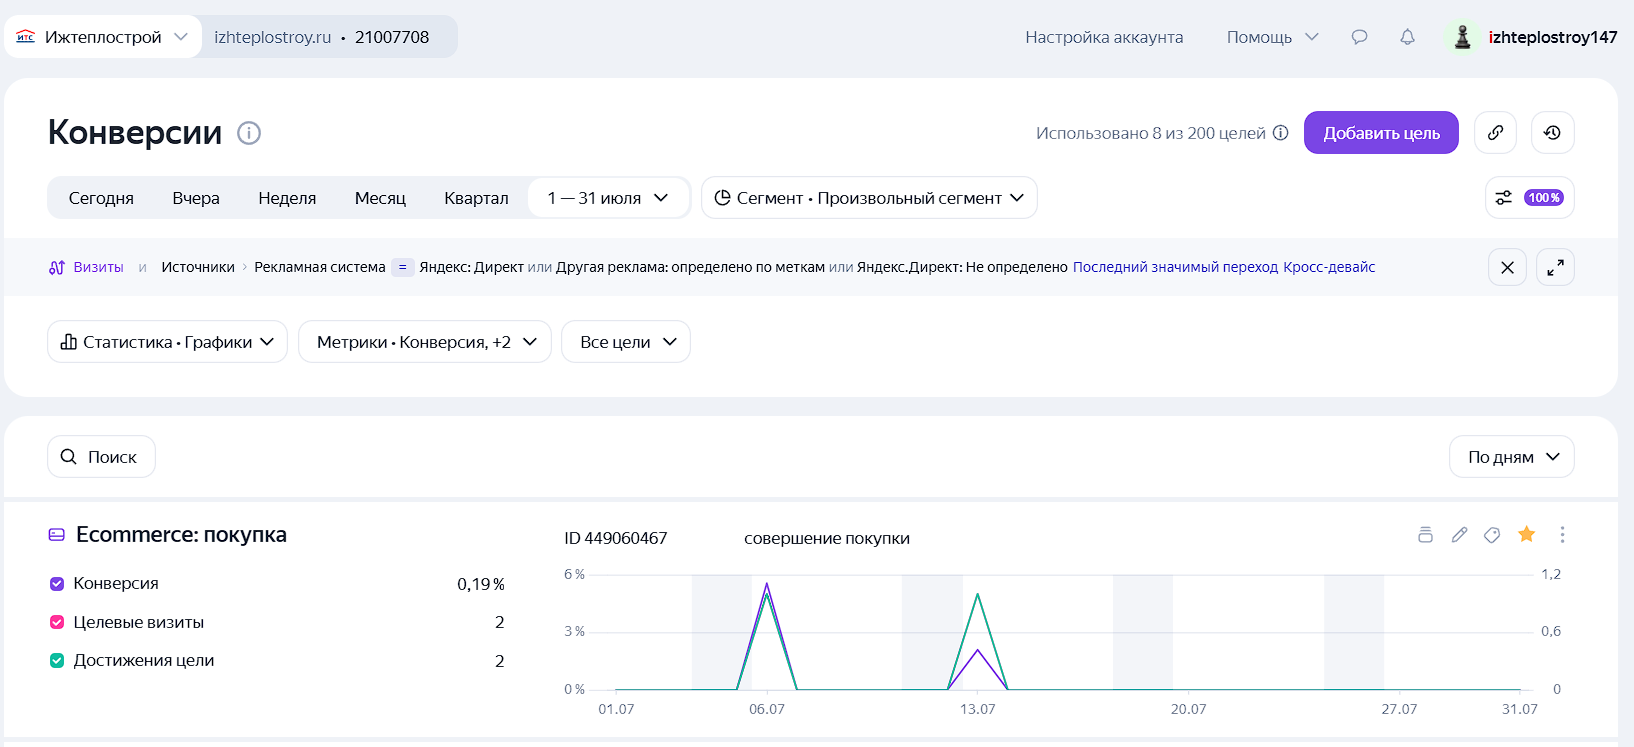The height and width of the screenshot is (747, 1634).
Task: Click the izhteplostroy.ru site address
Action: click(272, 37)
